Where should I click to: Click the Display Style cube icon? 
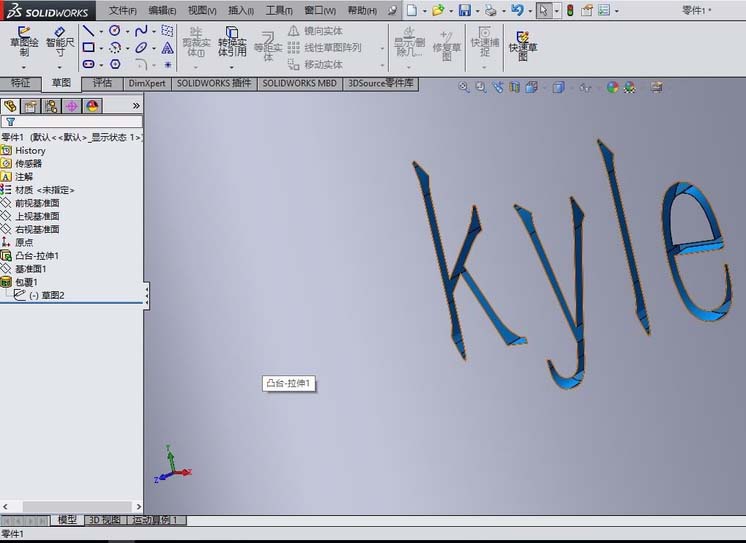pyautogui.click(x=559, y=87)
